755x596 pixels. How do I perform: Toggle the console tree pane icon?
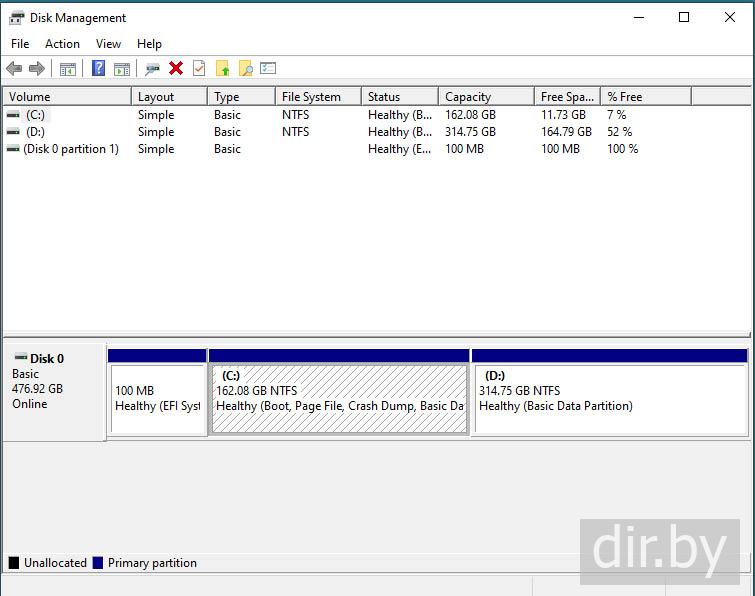coord(68,68)
